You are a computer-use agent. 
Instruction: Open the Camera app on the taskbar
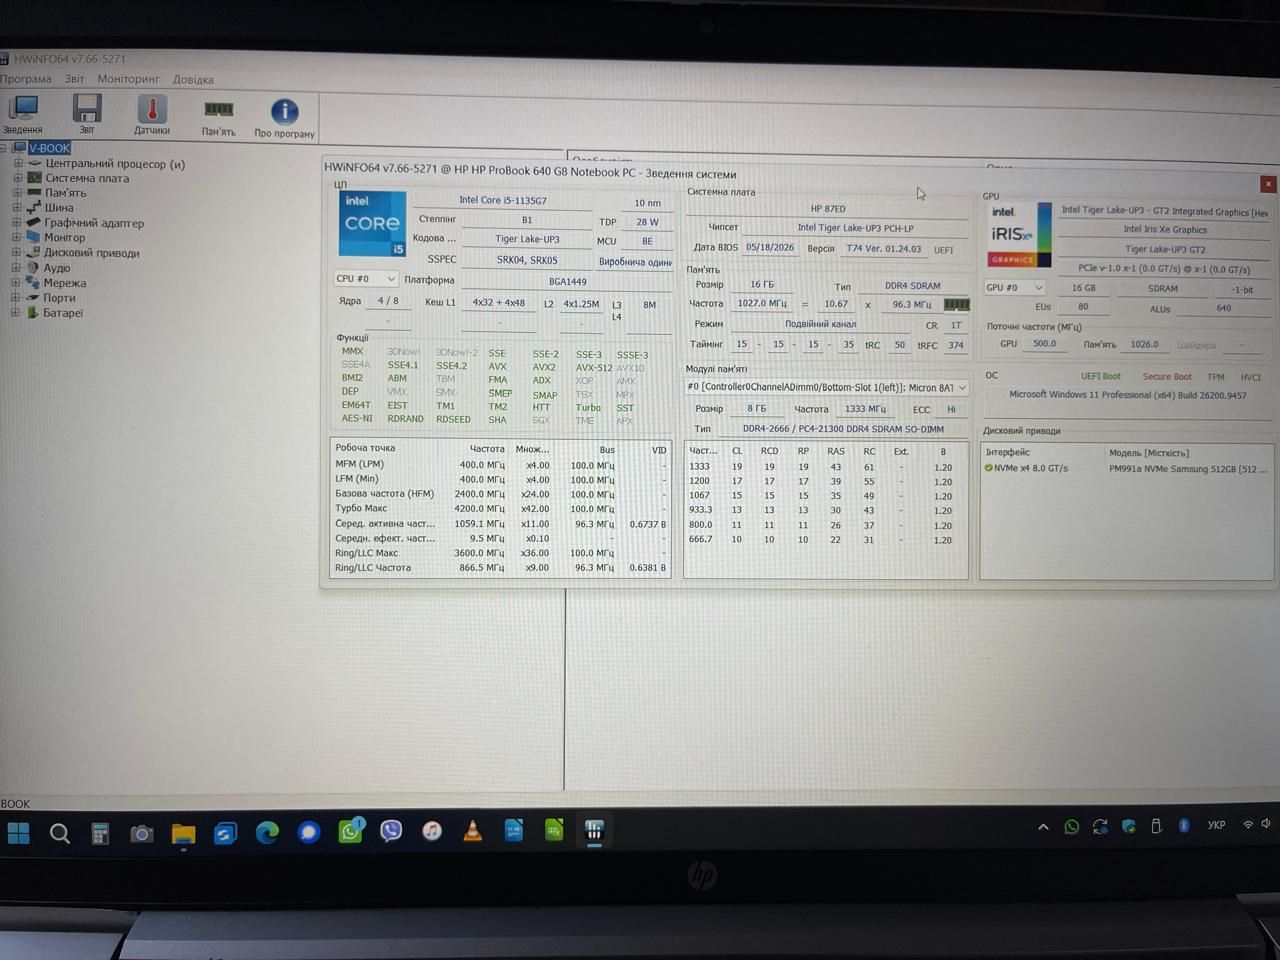click(x=142, y=833)
